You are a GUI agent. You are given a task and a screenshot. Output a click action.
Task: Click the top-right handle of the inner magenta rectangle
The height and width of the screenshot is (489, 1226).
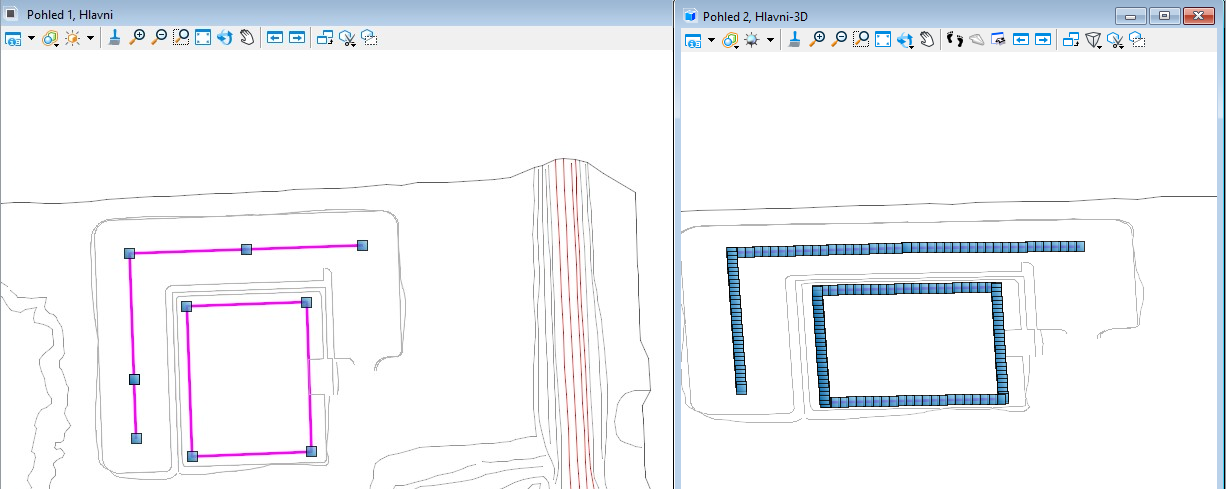click(x=307, y=302)
